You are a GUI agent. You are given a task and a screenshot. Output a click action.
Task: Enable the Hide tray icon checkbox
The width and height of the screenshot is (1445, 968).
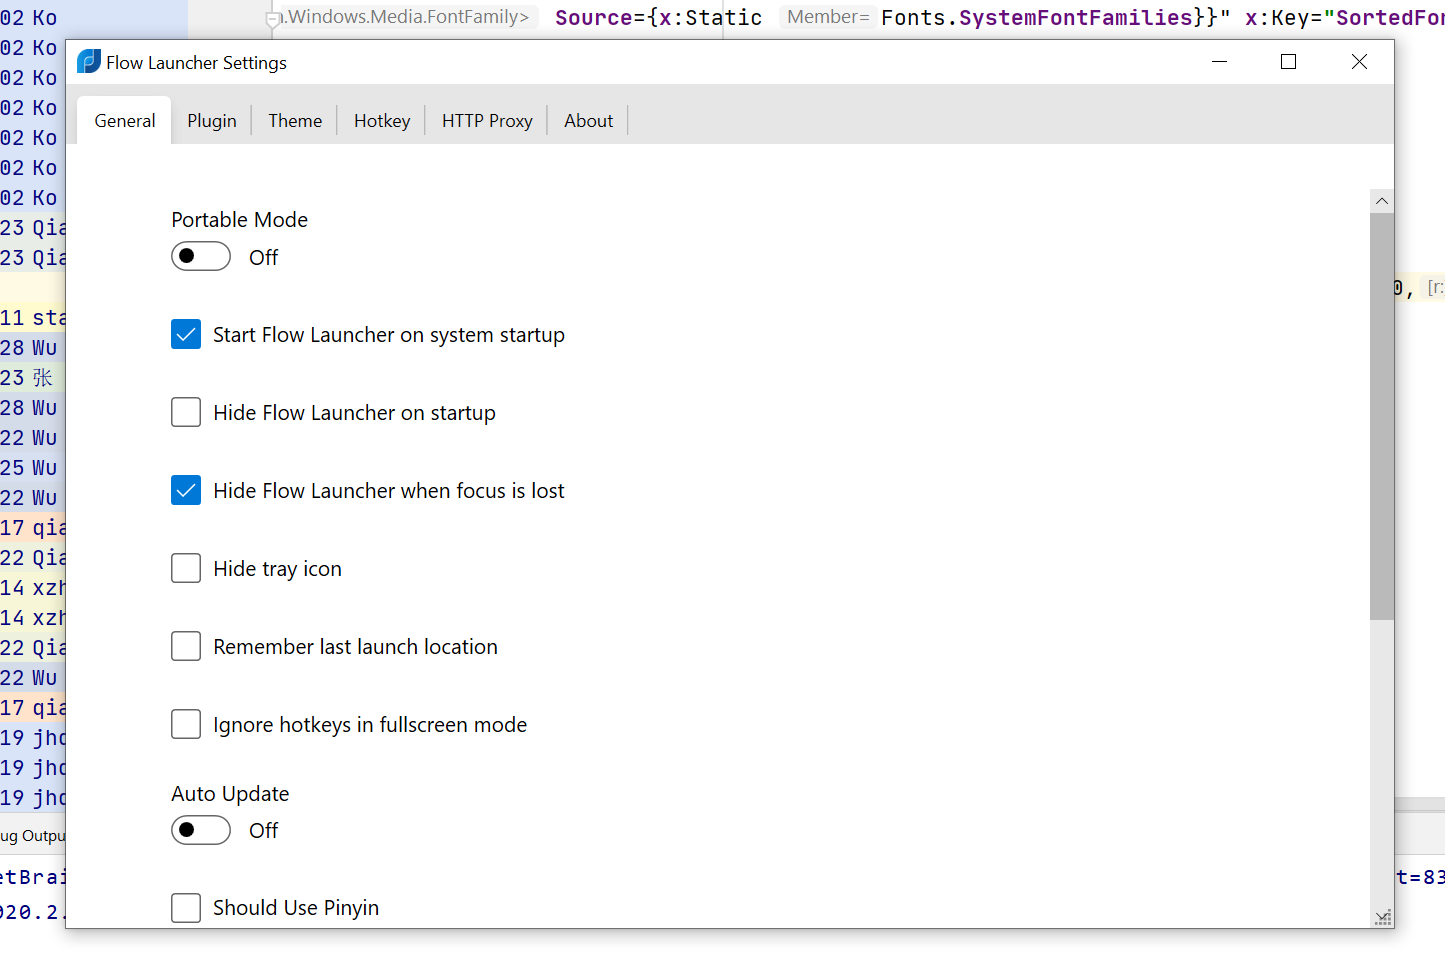tap(186, 568)
